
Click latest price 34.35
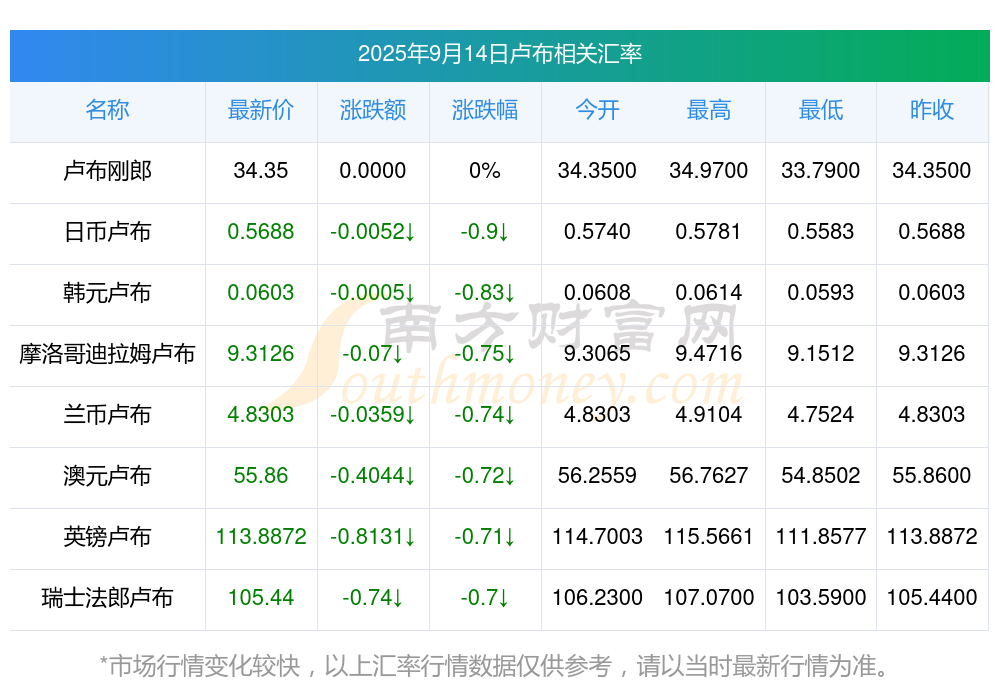pos(261,171)
